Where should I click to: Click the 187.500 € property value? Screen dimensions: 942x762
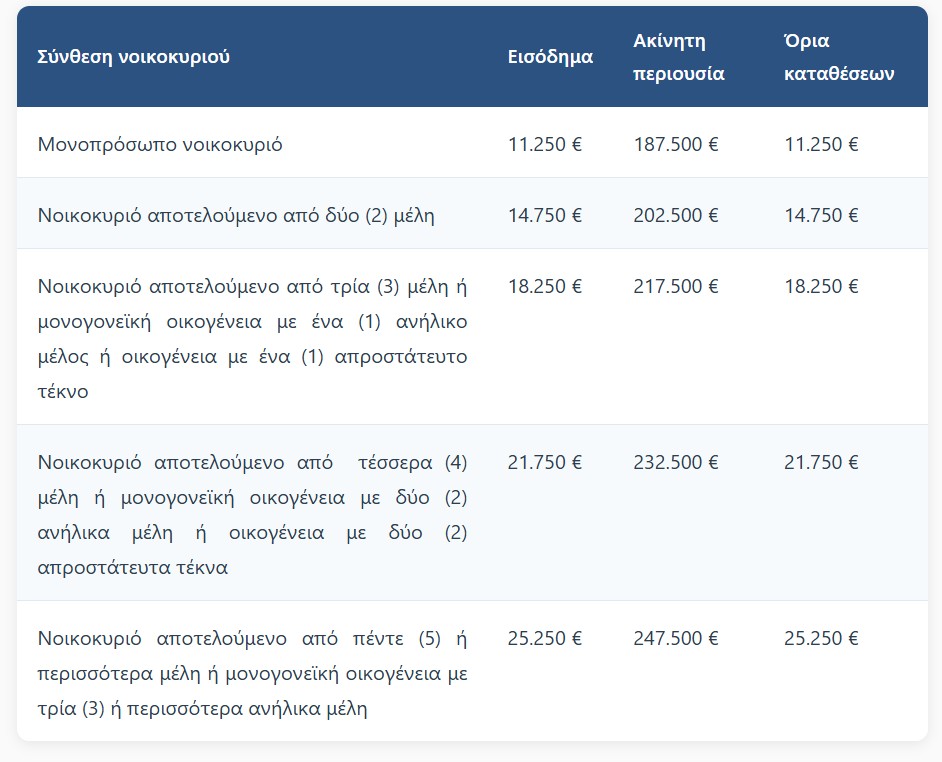tap(676, 144)
